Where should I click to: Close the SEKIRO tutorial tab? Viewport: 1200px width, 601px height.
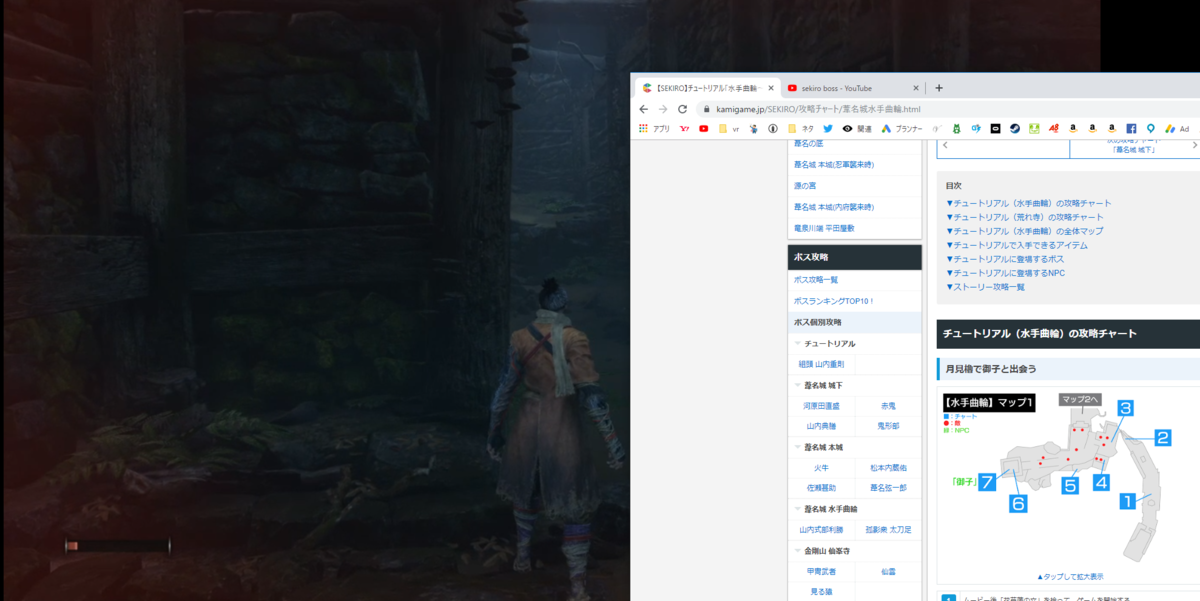(771, 88)
